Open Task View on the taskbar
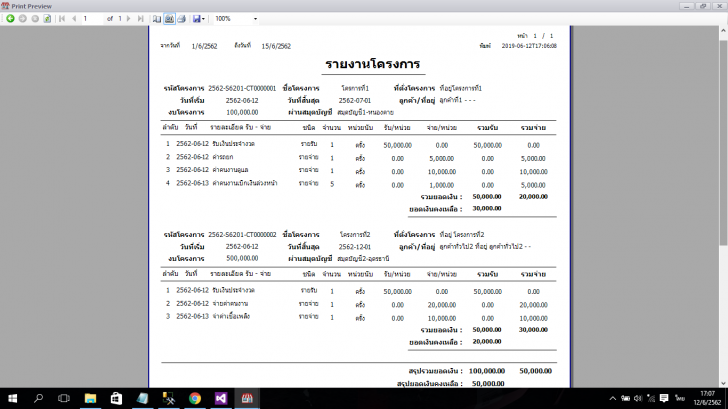This screenshot has height=409, width=728. point(64,398)
